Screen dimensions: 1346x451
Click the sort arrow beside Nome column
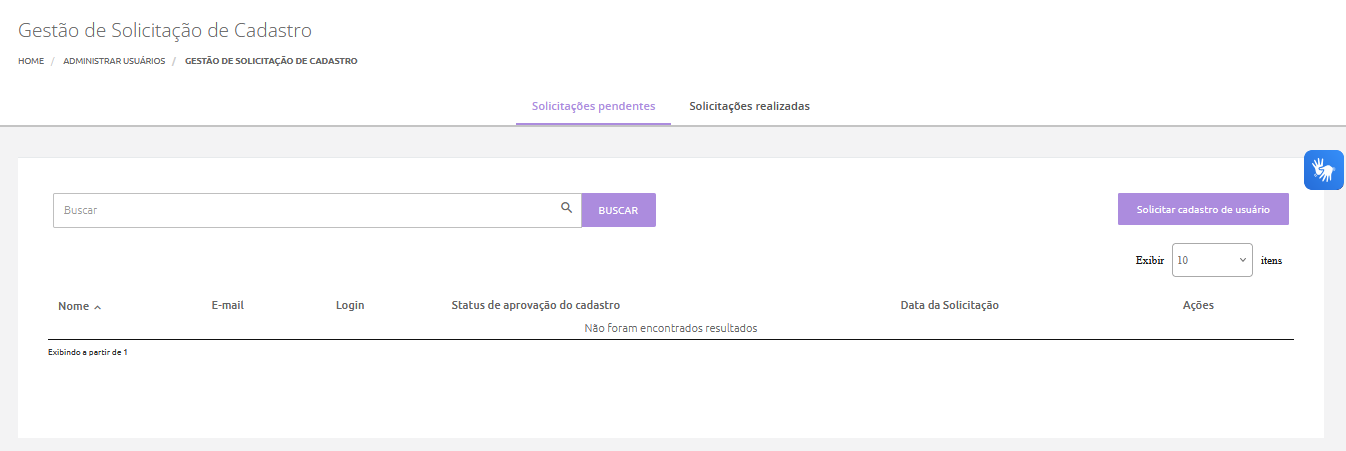point(97,307)
